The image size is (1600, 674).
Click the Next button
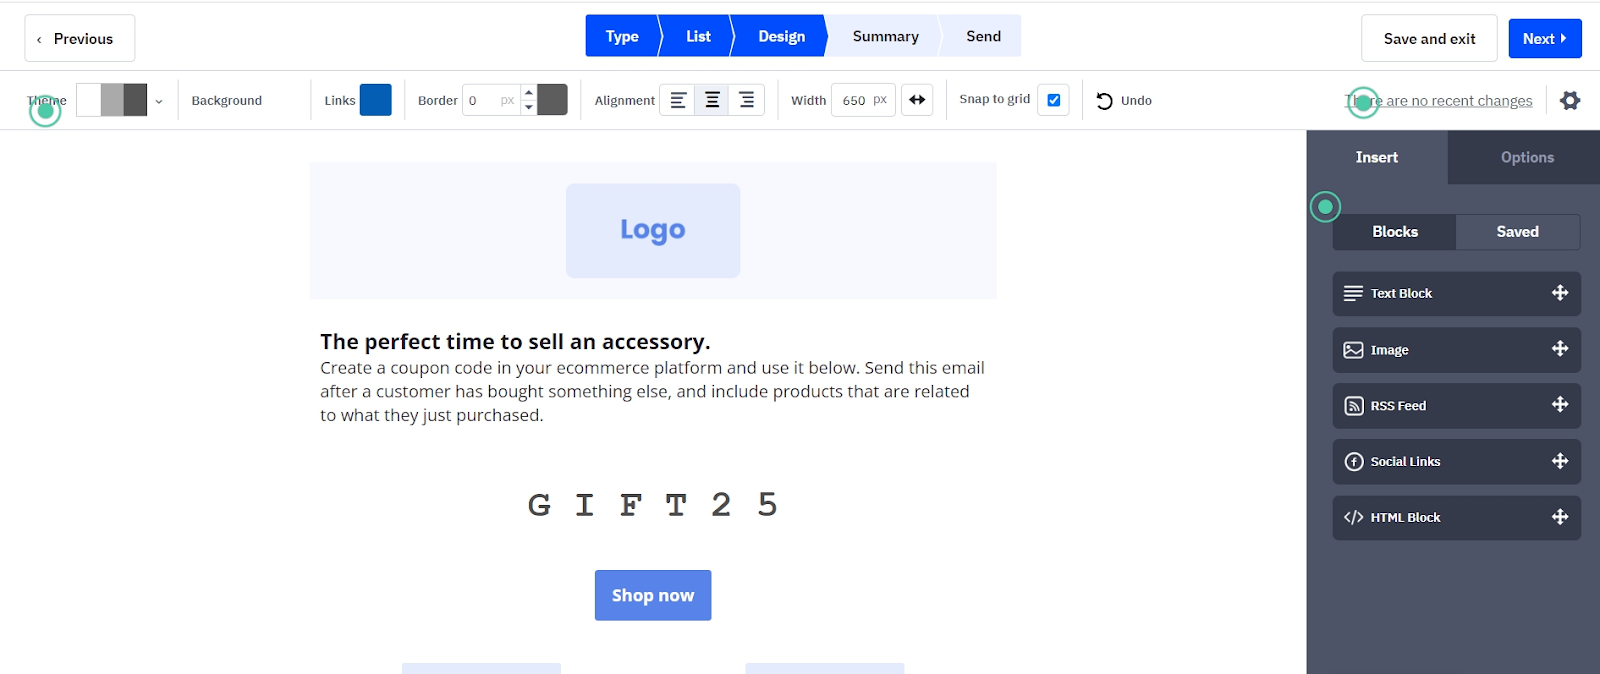tap(1545, 38)
